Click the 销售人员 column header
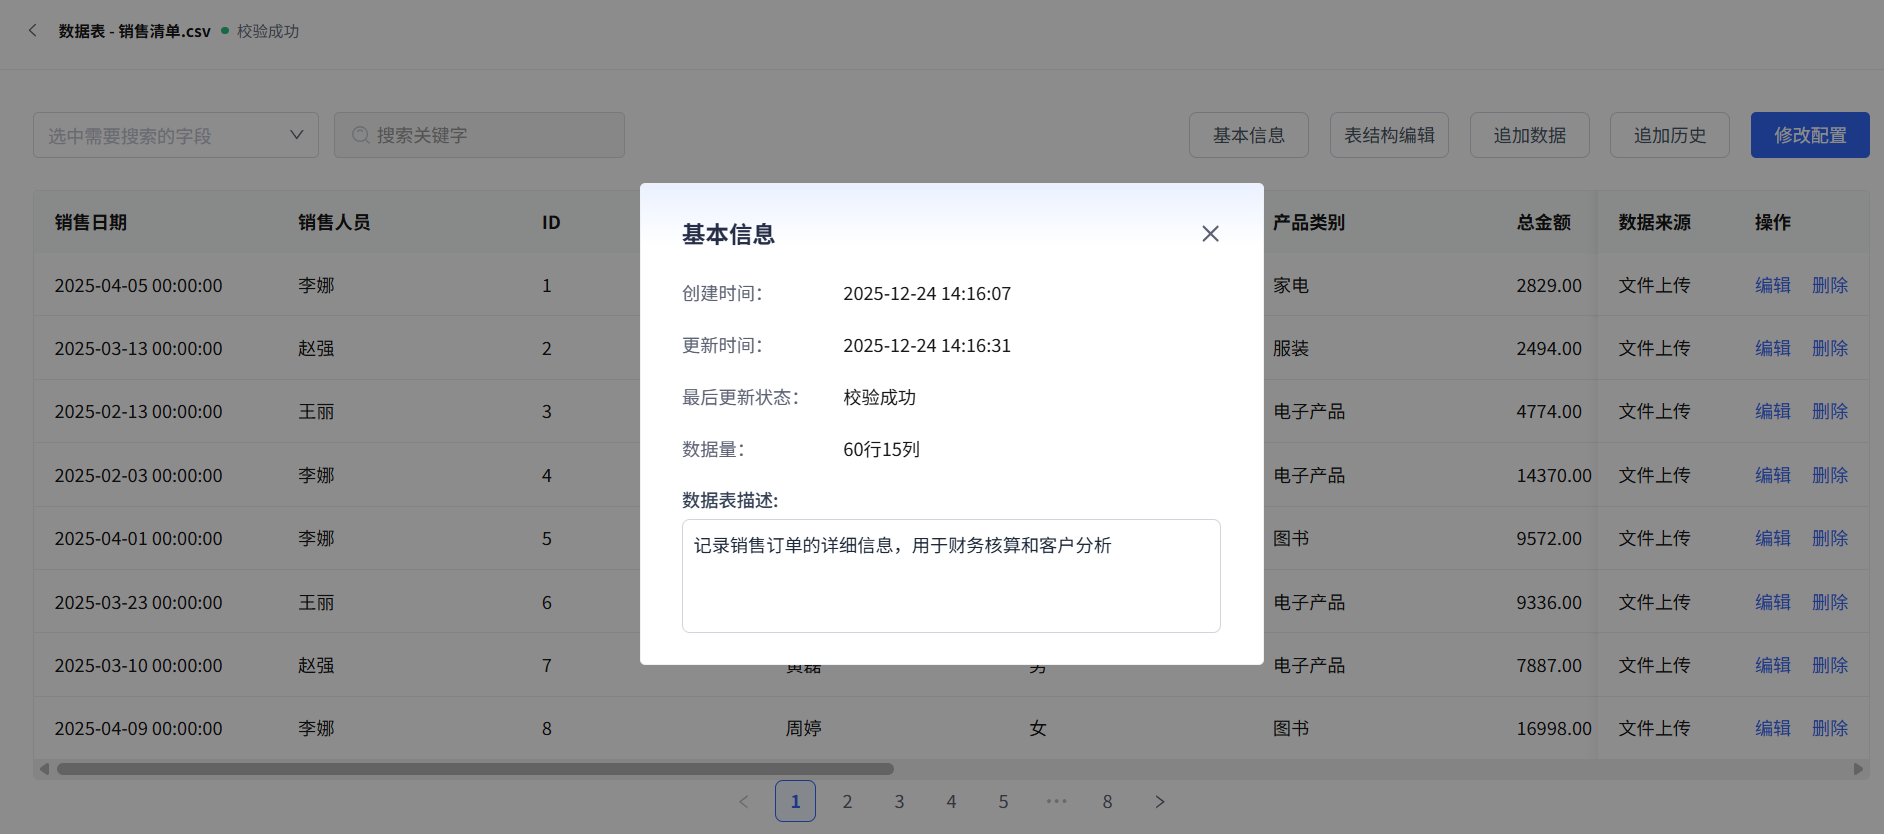Viewport: 1884px width, 834px height. point(334,222)
